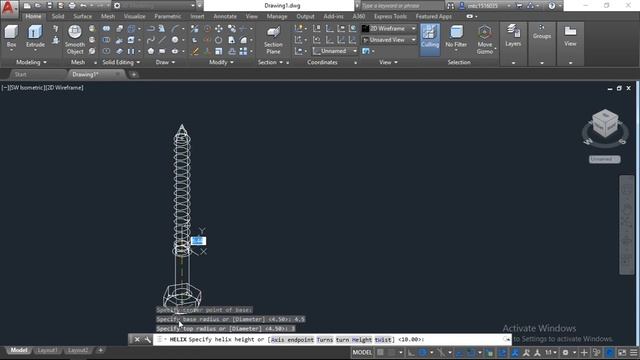The width and height of the screenshot is (640, 360).
Task: Click the Smooth Object mesh tool
Action: click(75, 40)
